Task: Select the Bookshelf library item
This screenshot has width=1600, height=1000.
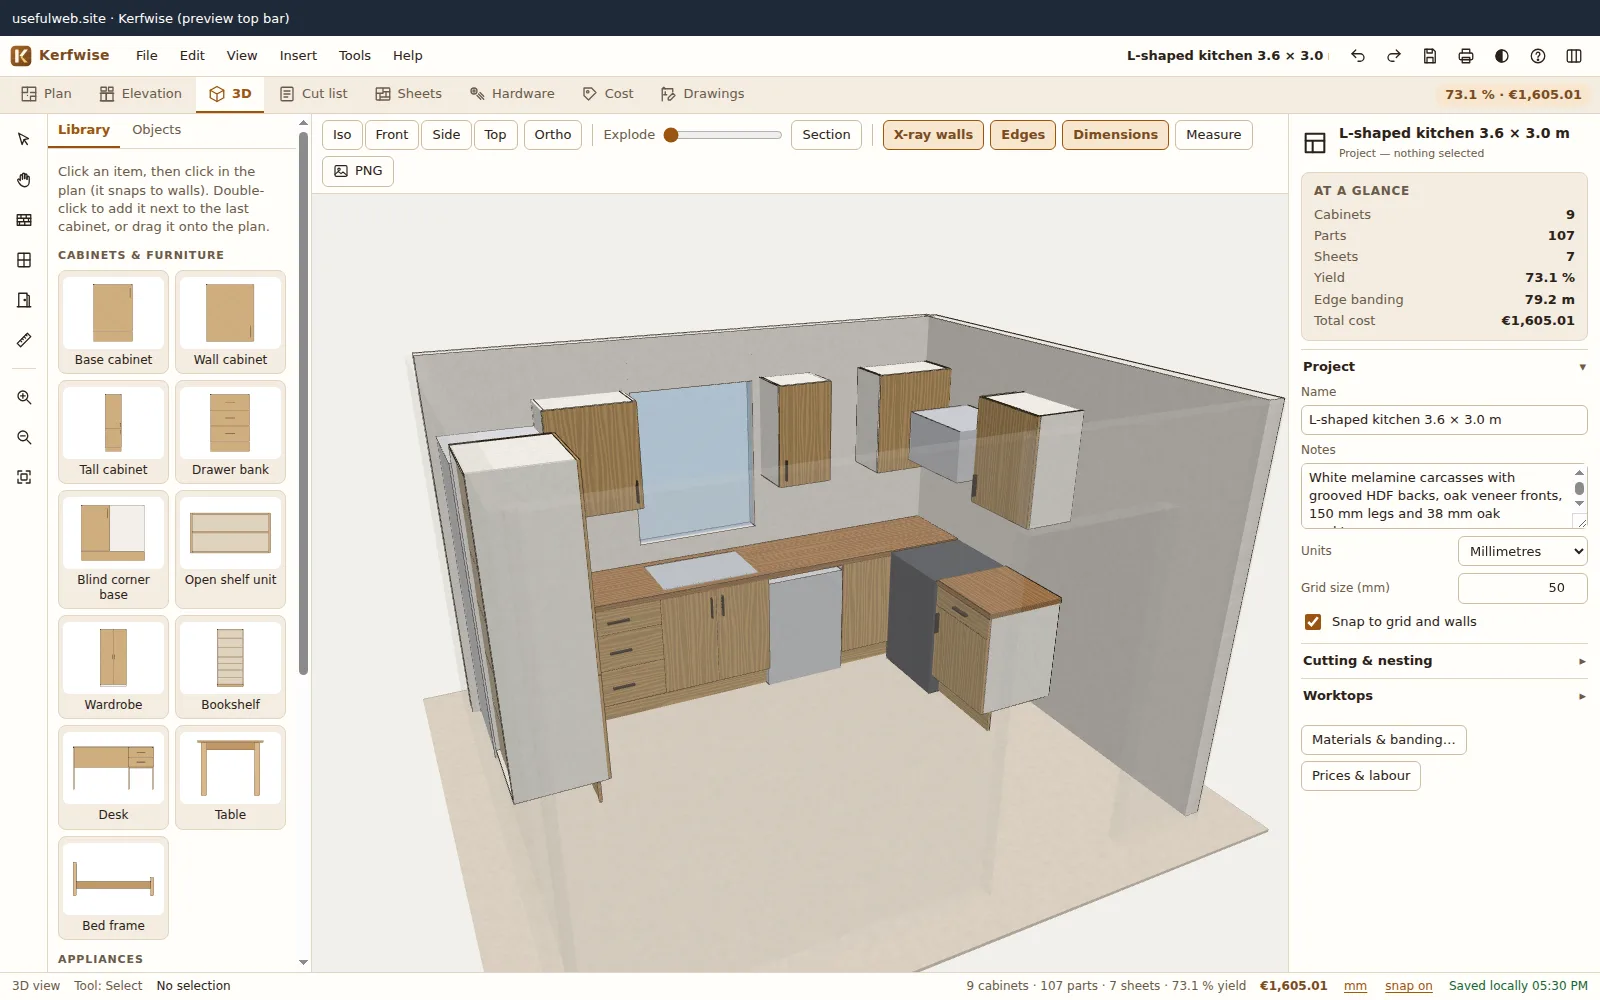Action: (x=230, y=667)
